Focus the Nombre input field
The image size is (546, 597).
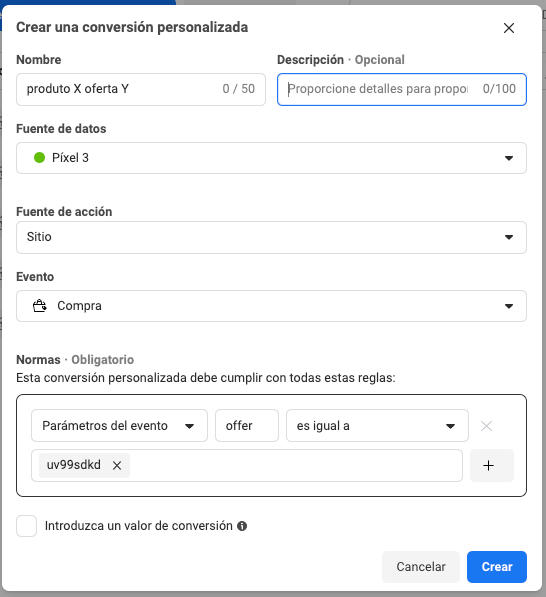(x=141, y=89)
